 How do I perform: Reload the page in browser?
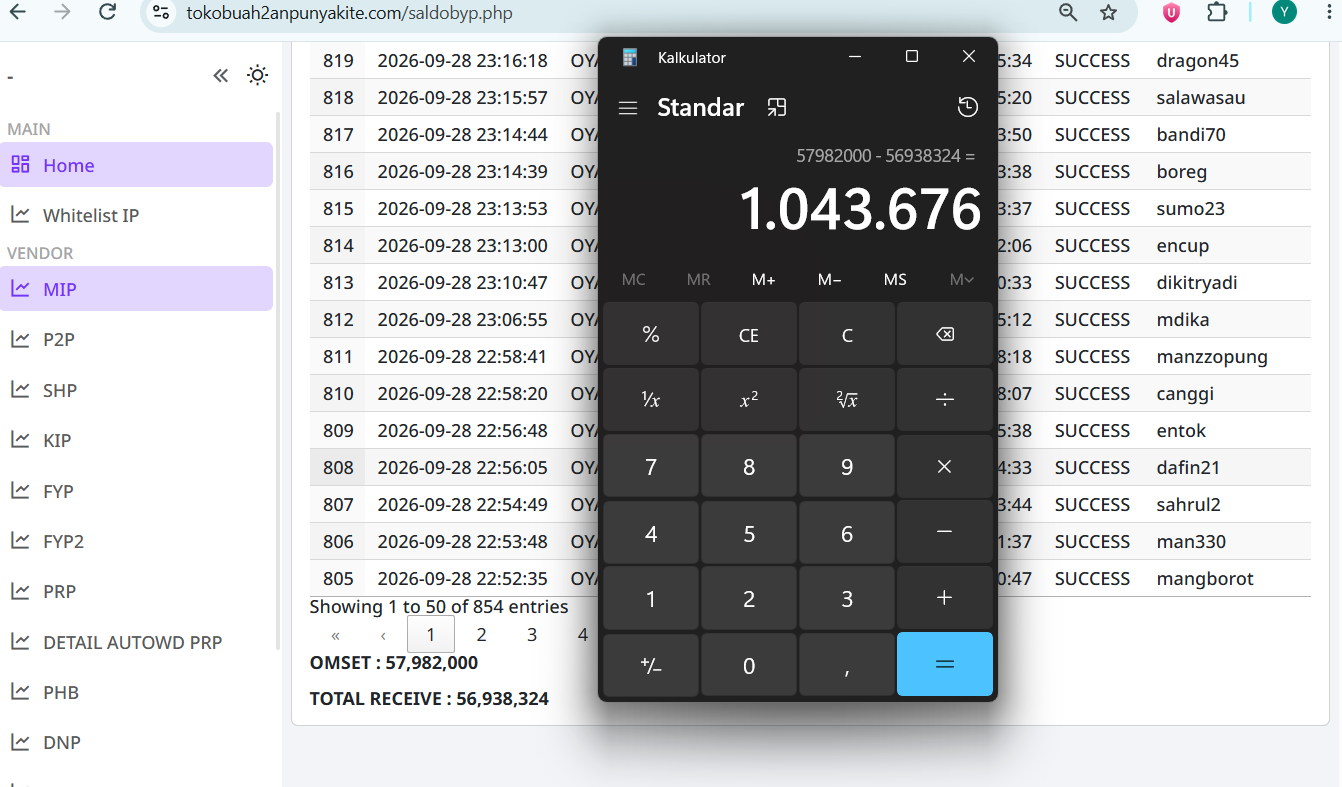(108, 12)
